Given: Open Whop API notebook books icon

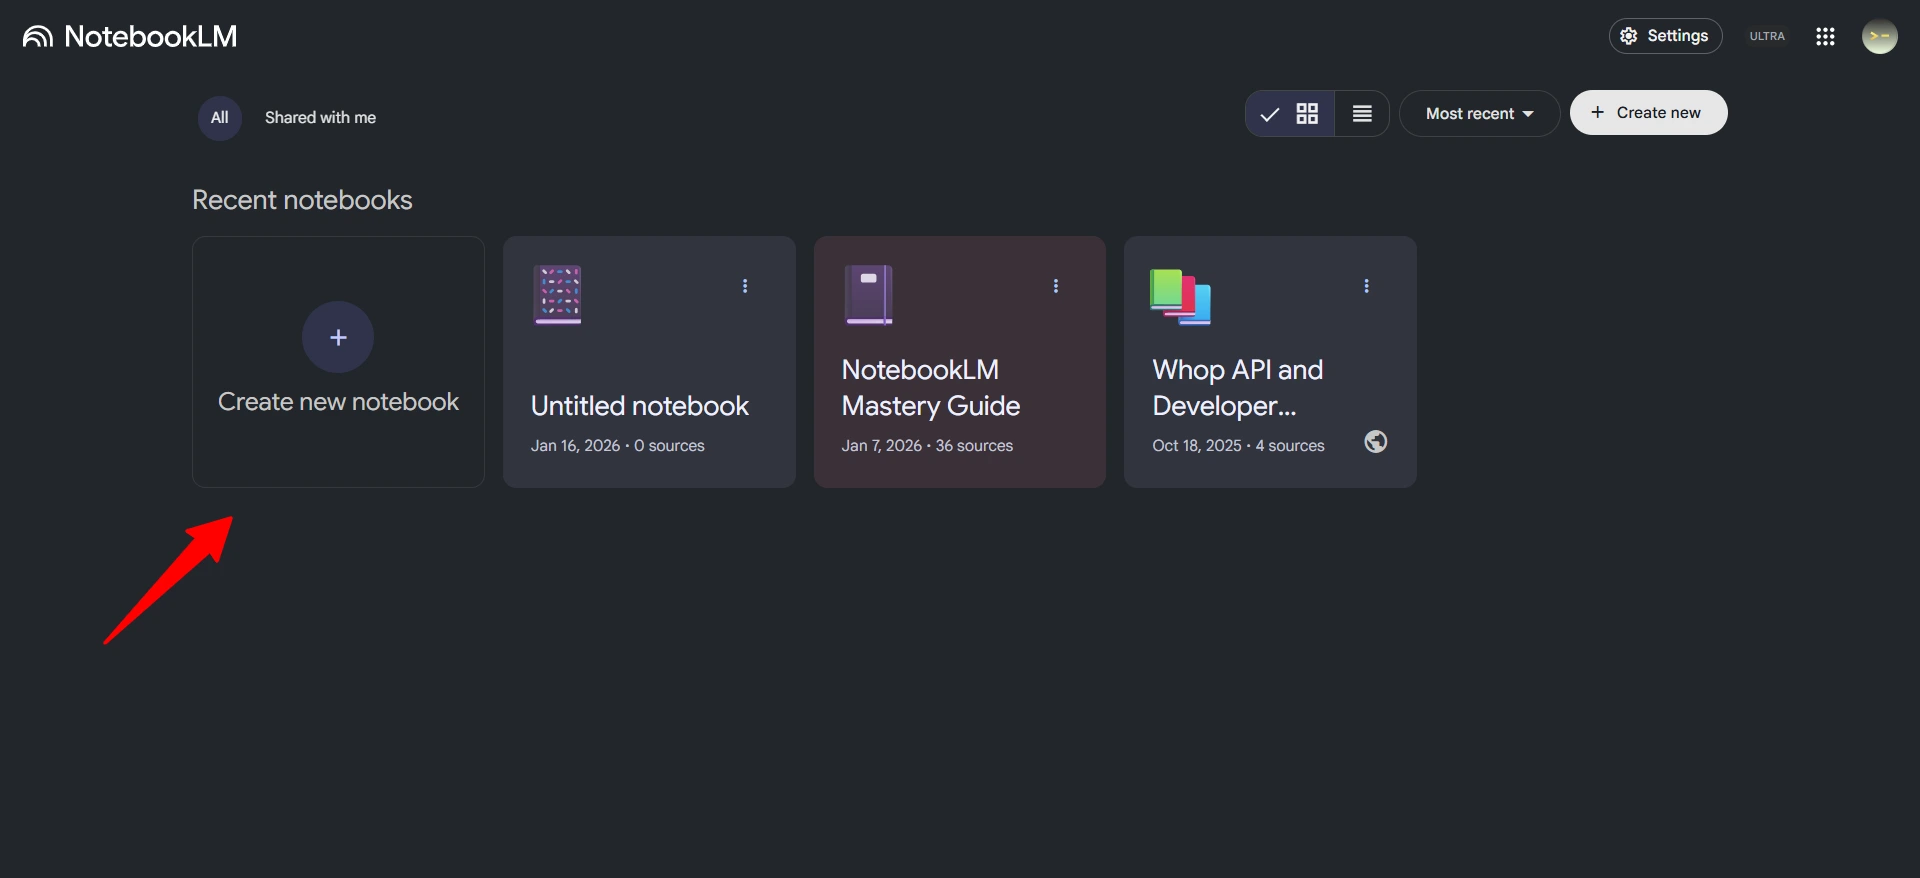Looking at the screenshot, I should [x=1180, y=297].
